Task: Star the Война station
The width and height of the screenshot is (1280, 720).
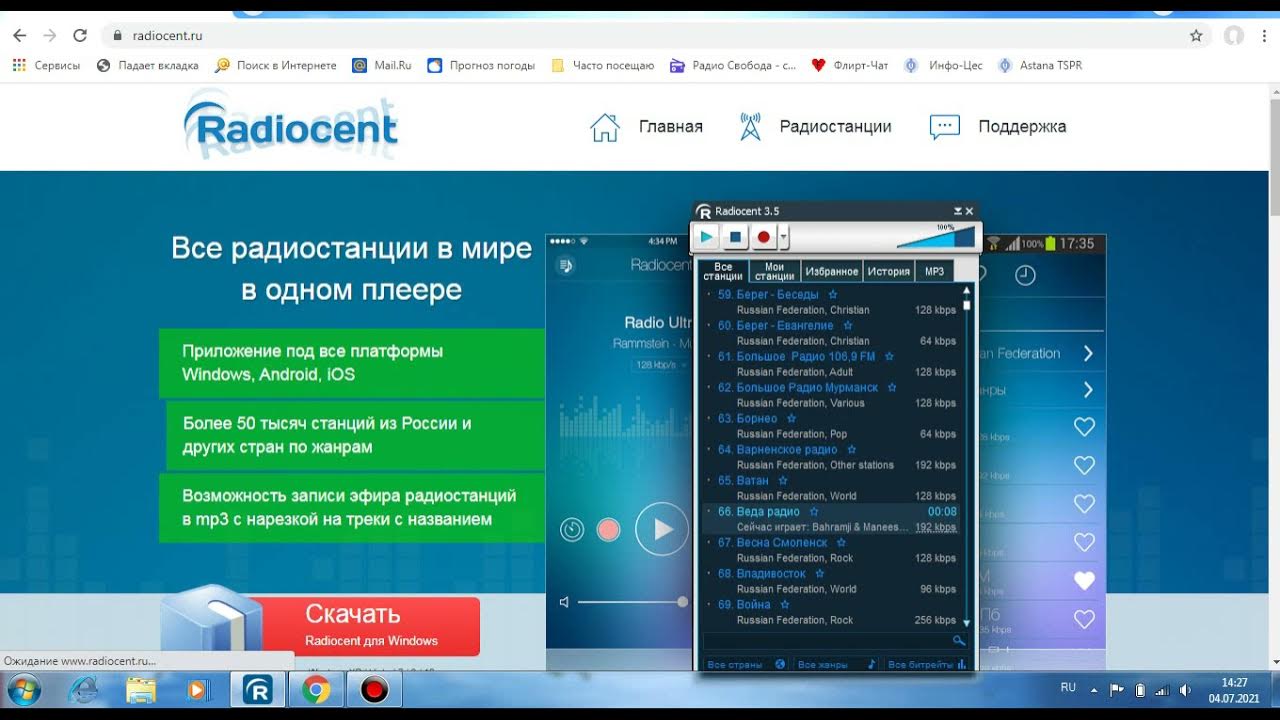Action: click(x=785, y=605)
